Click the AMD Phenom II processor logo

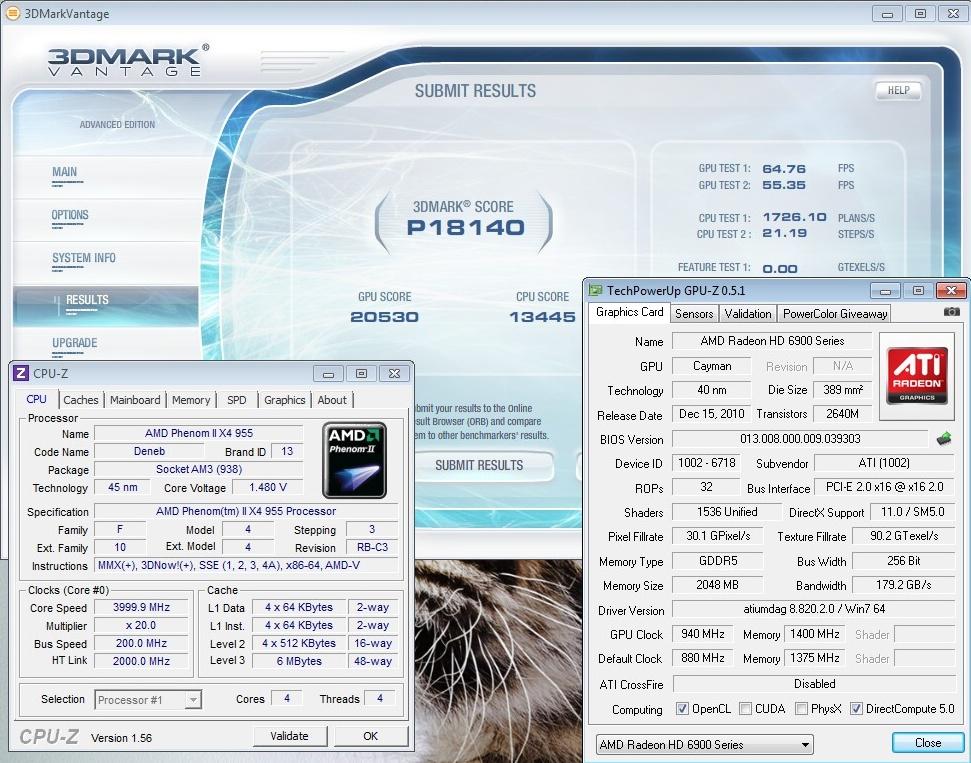coord(353,461)
